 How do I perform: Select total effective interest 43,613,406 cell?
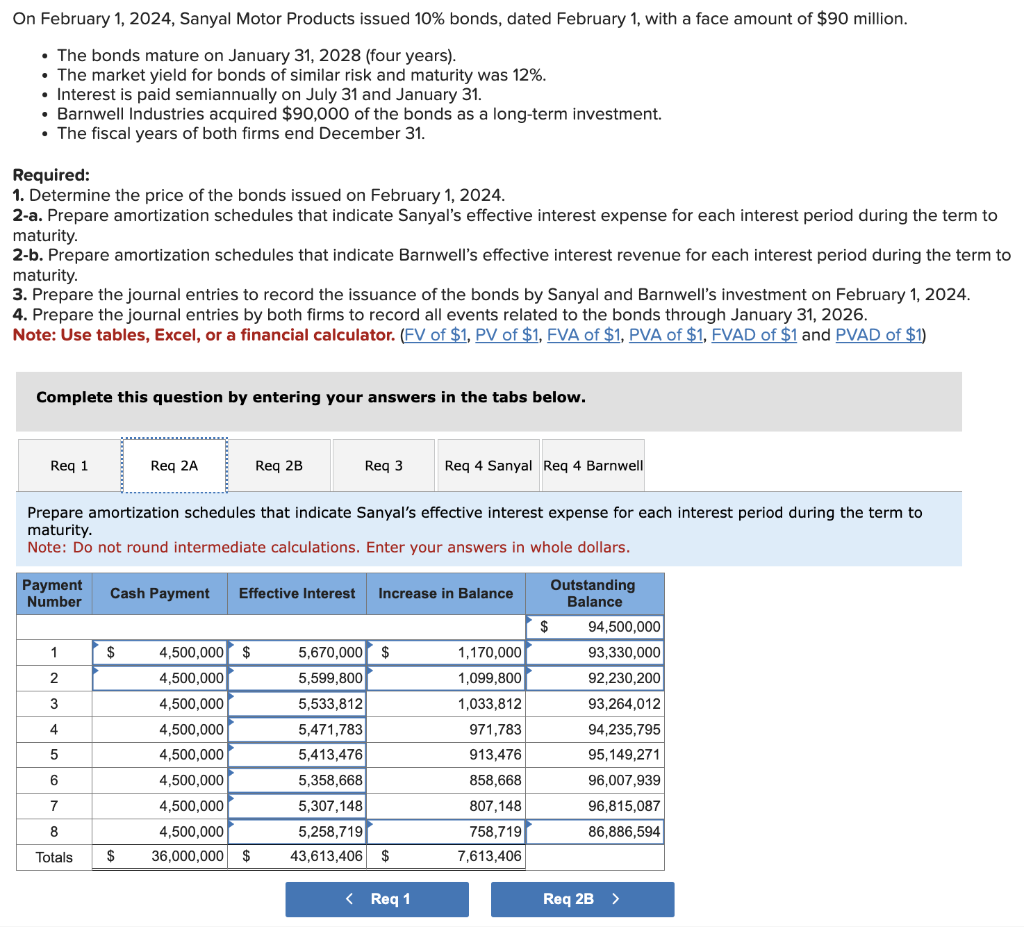(x=297, y=856)
